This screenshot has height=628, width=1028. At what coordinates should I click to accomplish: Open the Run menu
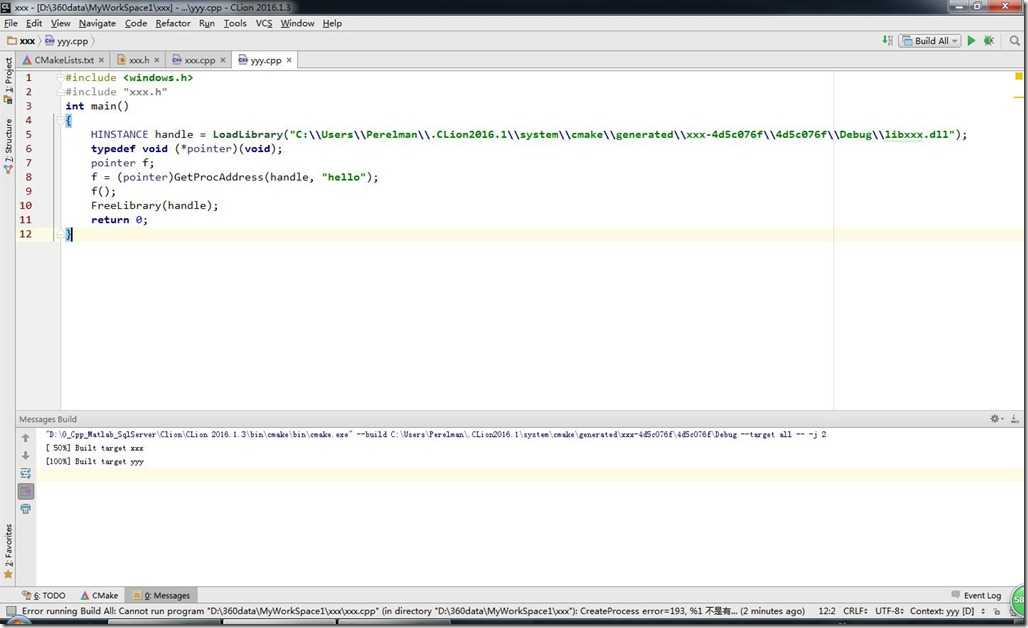tap(207, 23)
